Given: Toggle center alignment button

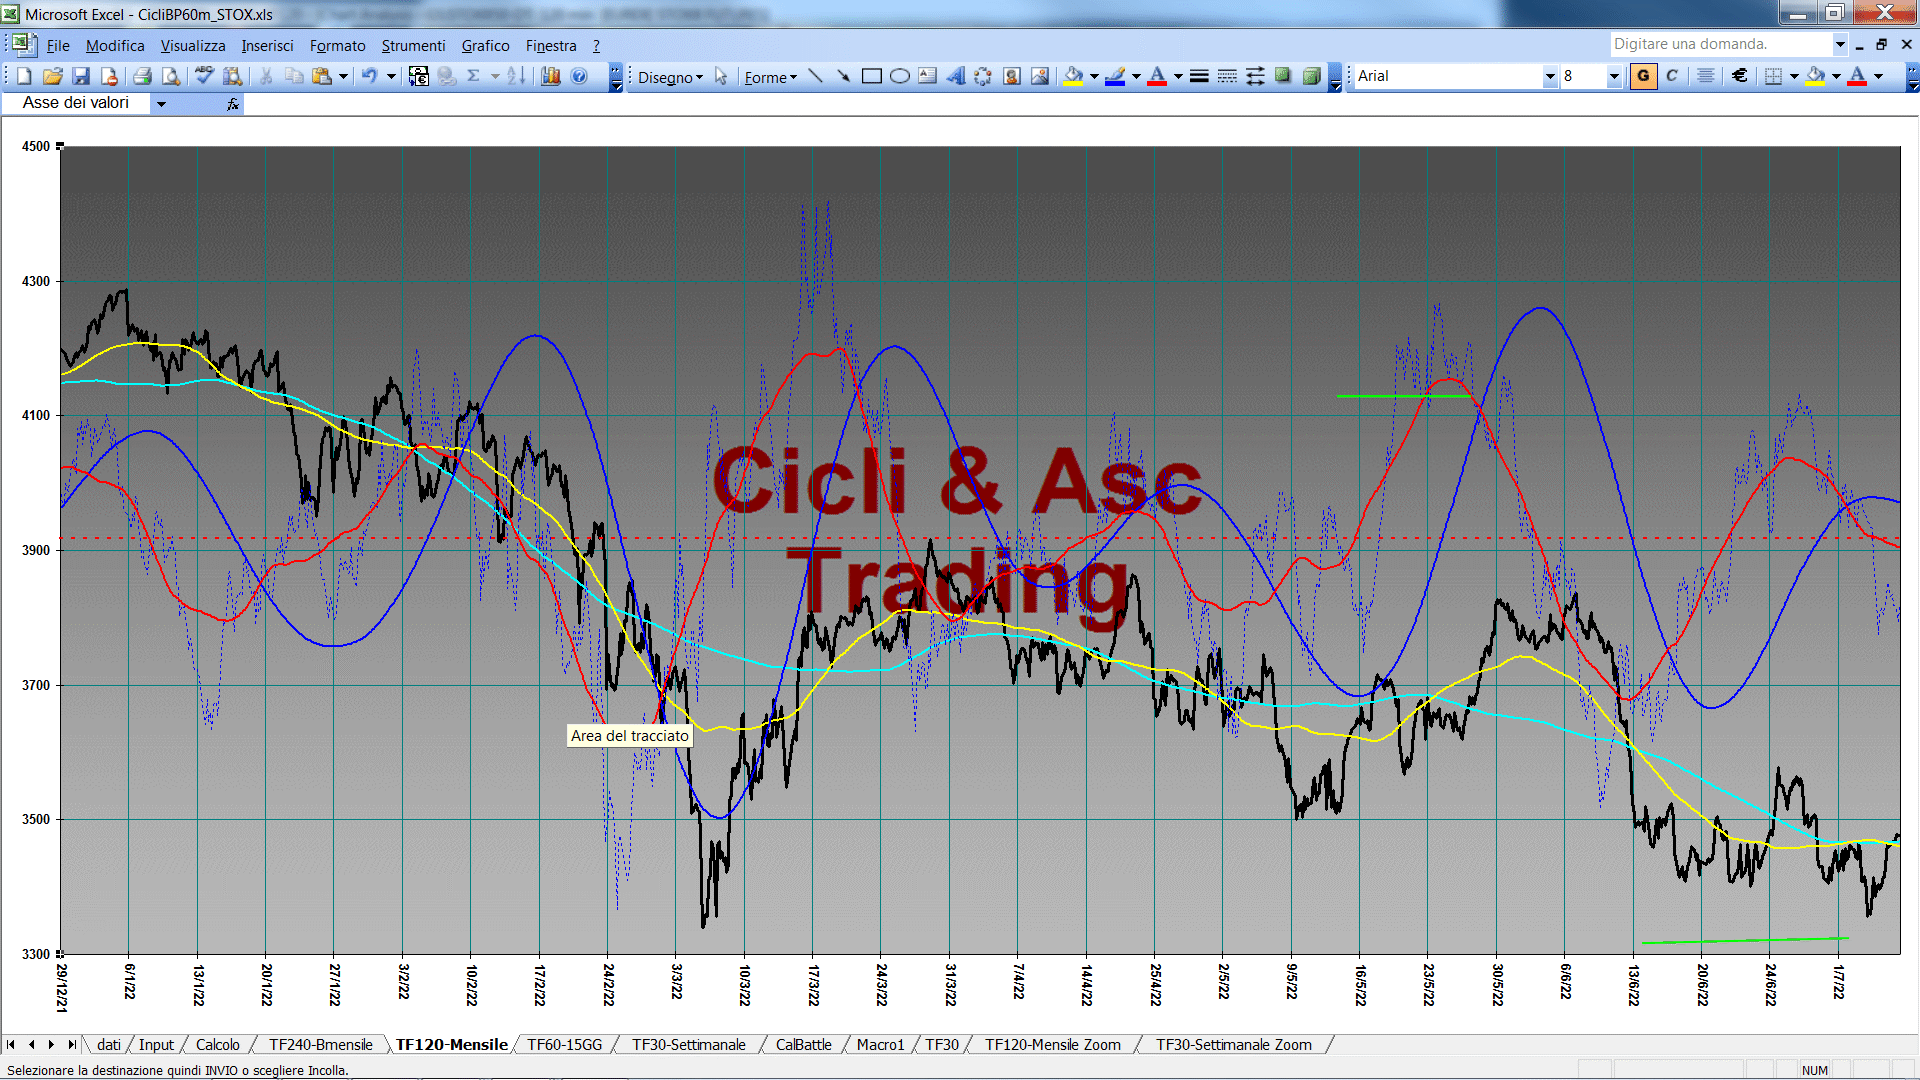Looking at the screenshot, I should 1706,76.
